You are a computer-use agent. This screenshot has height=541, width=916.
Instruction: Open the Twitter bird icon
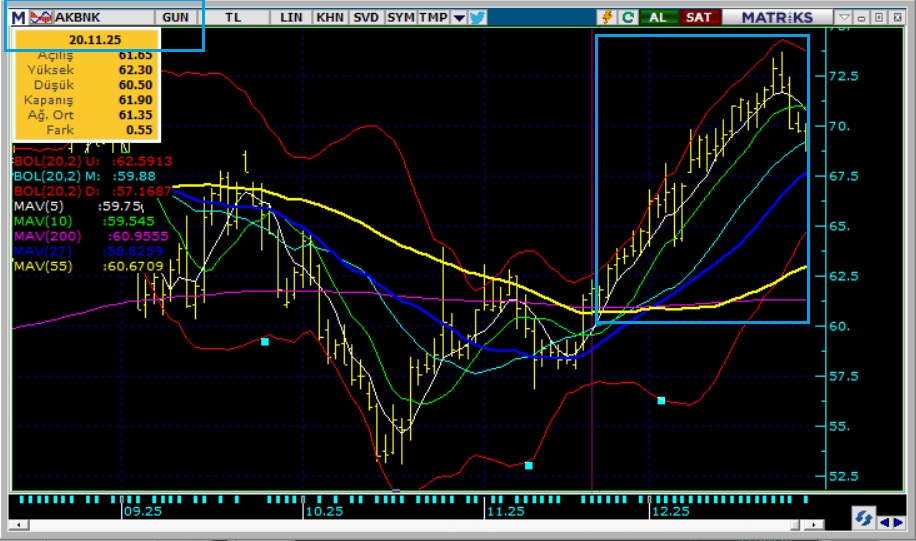coord(477,17)
